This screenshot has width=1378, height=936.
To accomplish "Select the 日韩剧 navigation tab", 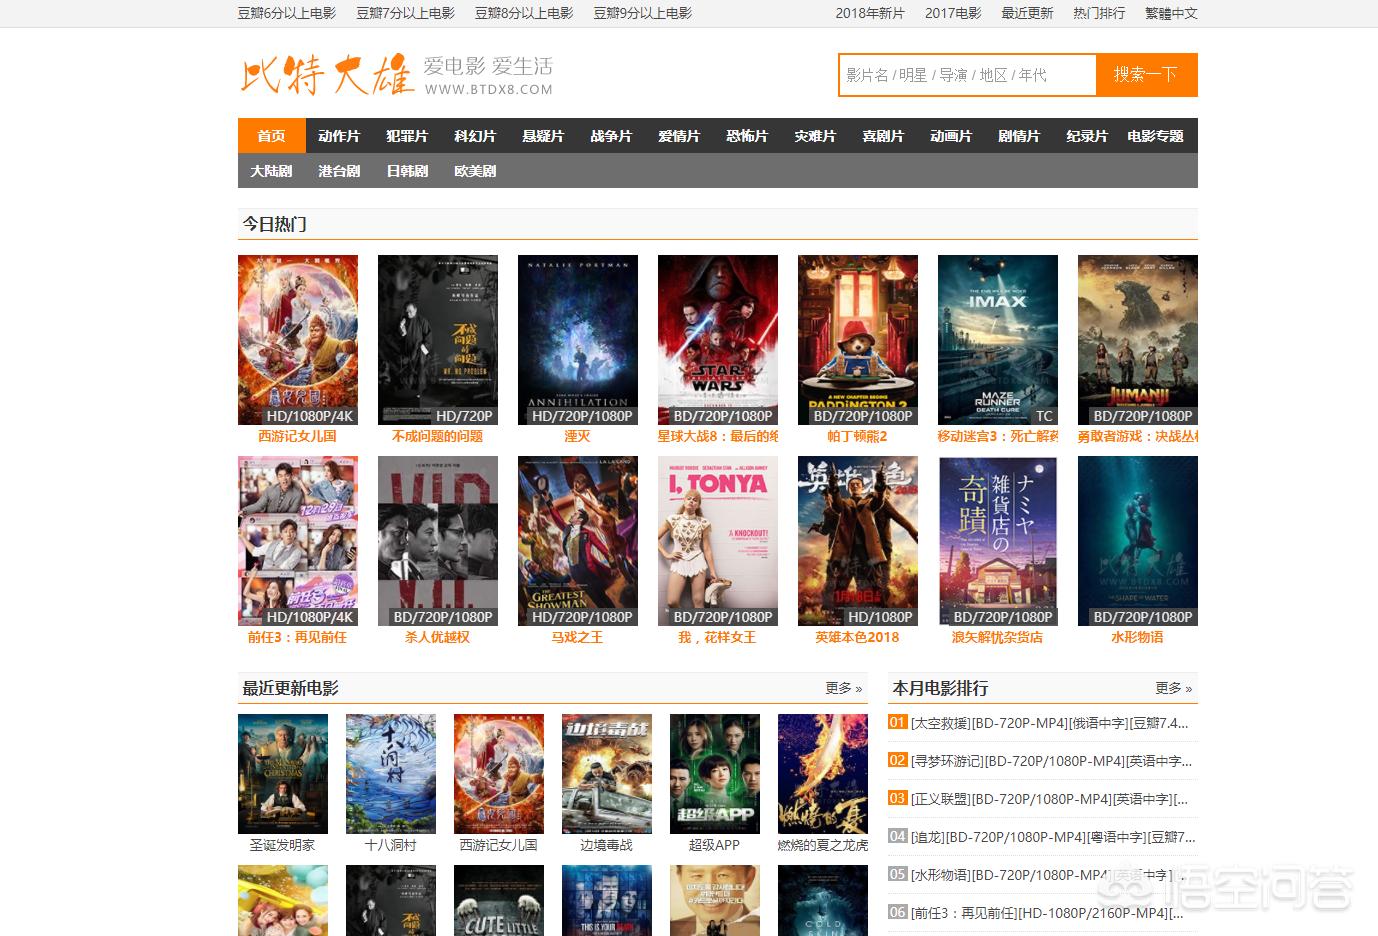I will pyautogui.click(x=407, y=171).
